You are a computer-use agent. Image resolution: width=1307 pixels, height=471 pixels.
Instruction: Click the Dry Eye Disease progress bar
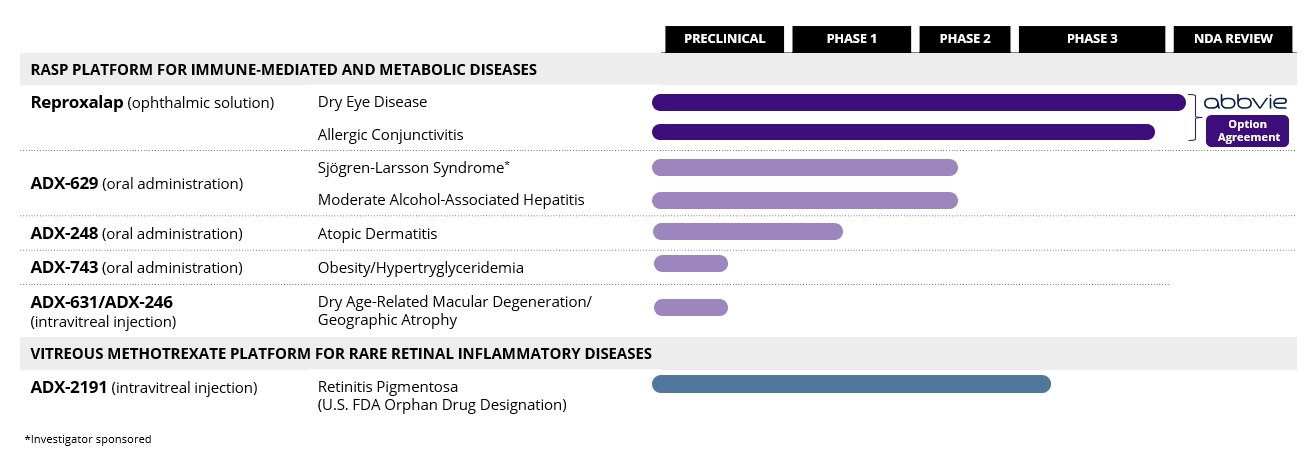[918, 102]
